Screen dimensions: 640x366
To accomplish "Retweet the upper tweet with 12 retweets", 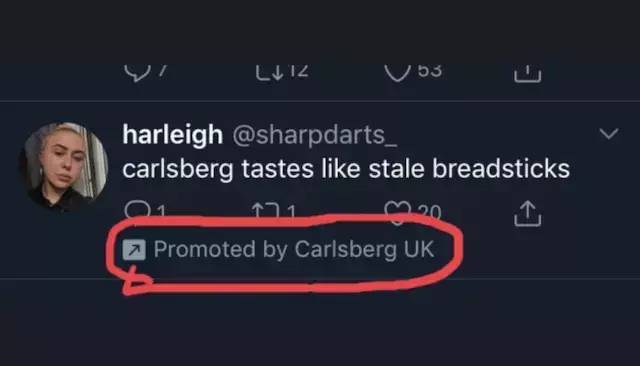I will pyautogui.click(x=269, y=72).
